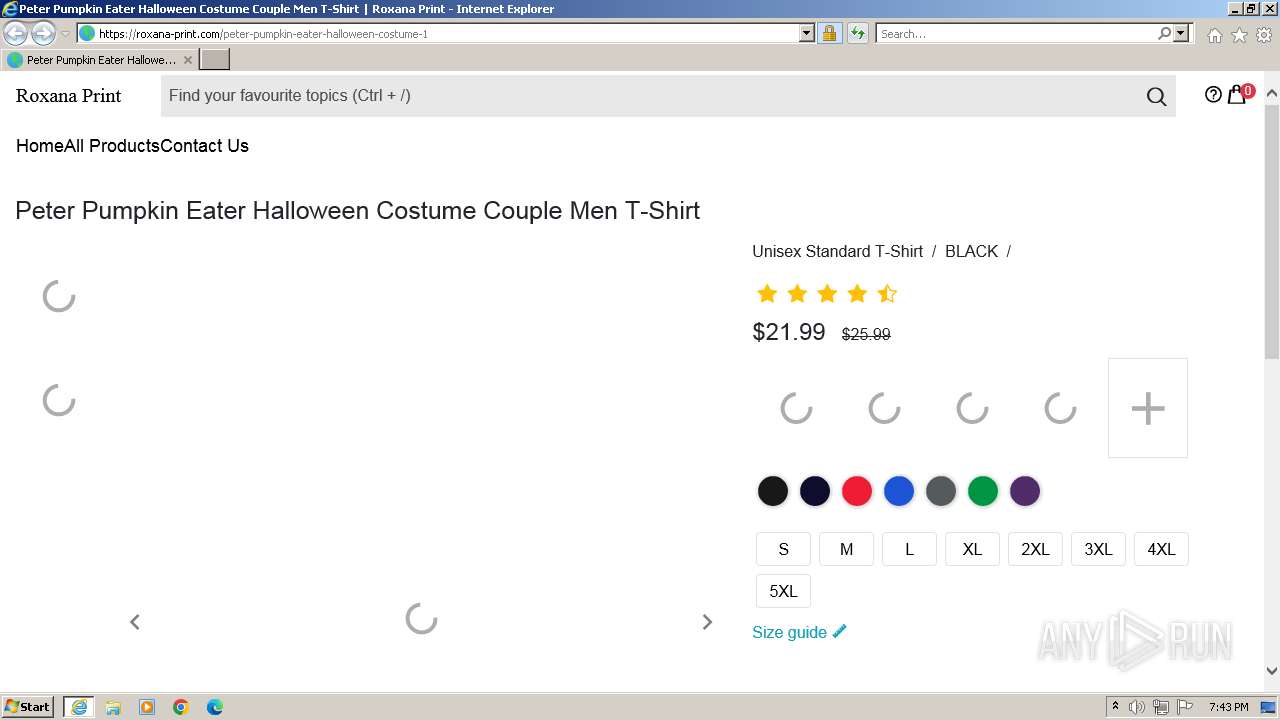Select size L
This screenshot has height=720, width=1280.
pos(909,549)
